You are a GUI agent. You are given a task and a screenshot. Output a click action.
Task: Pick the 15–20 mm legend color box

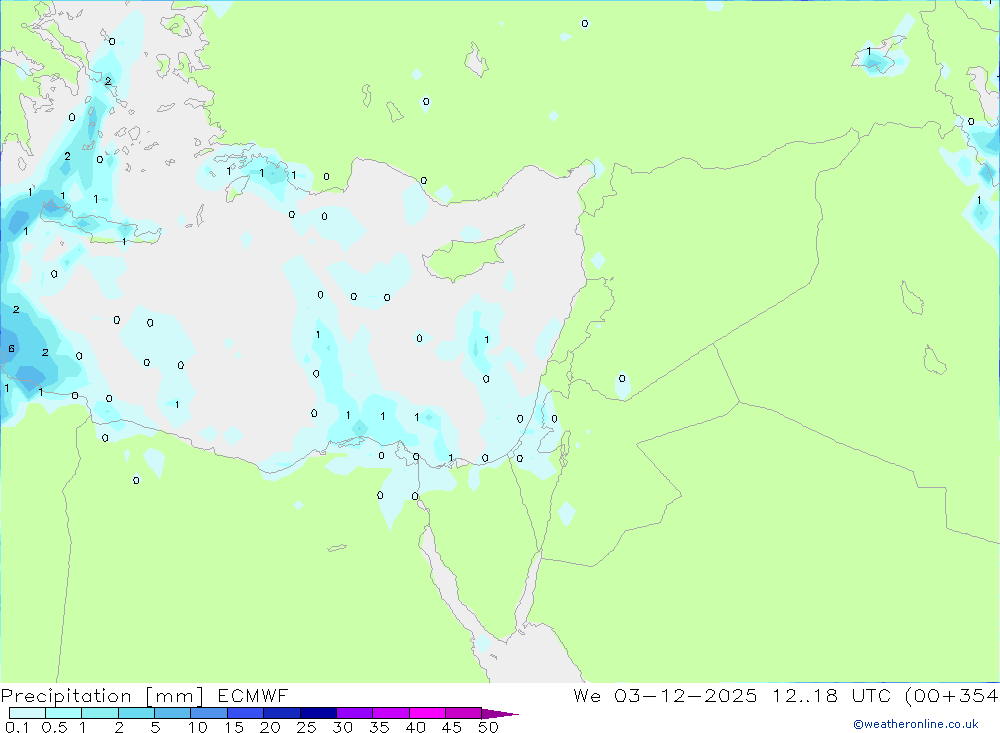pos(246,713)
